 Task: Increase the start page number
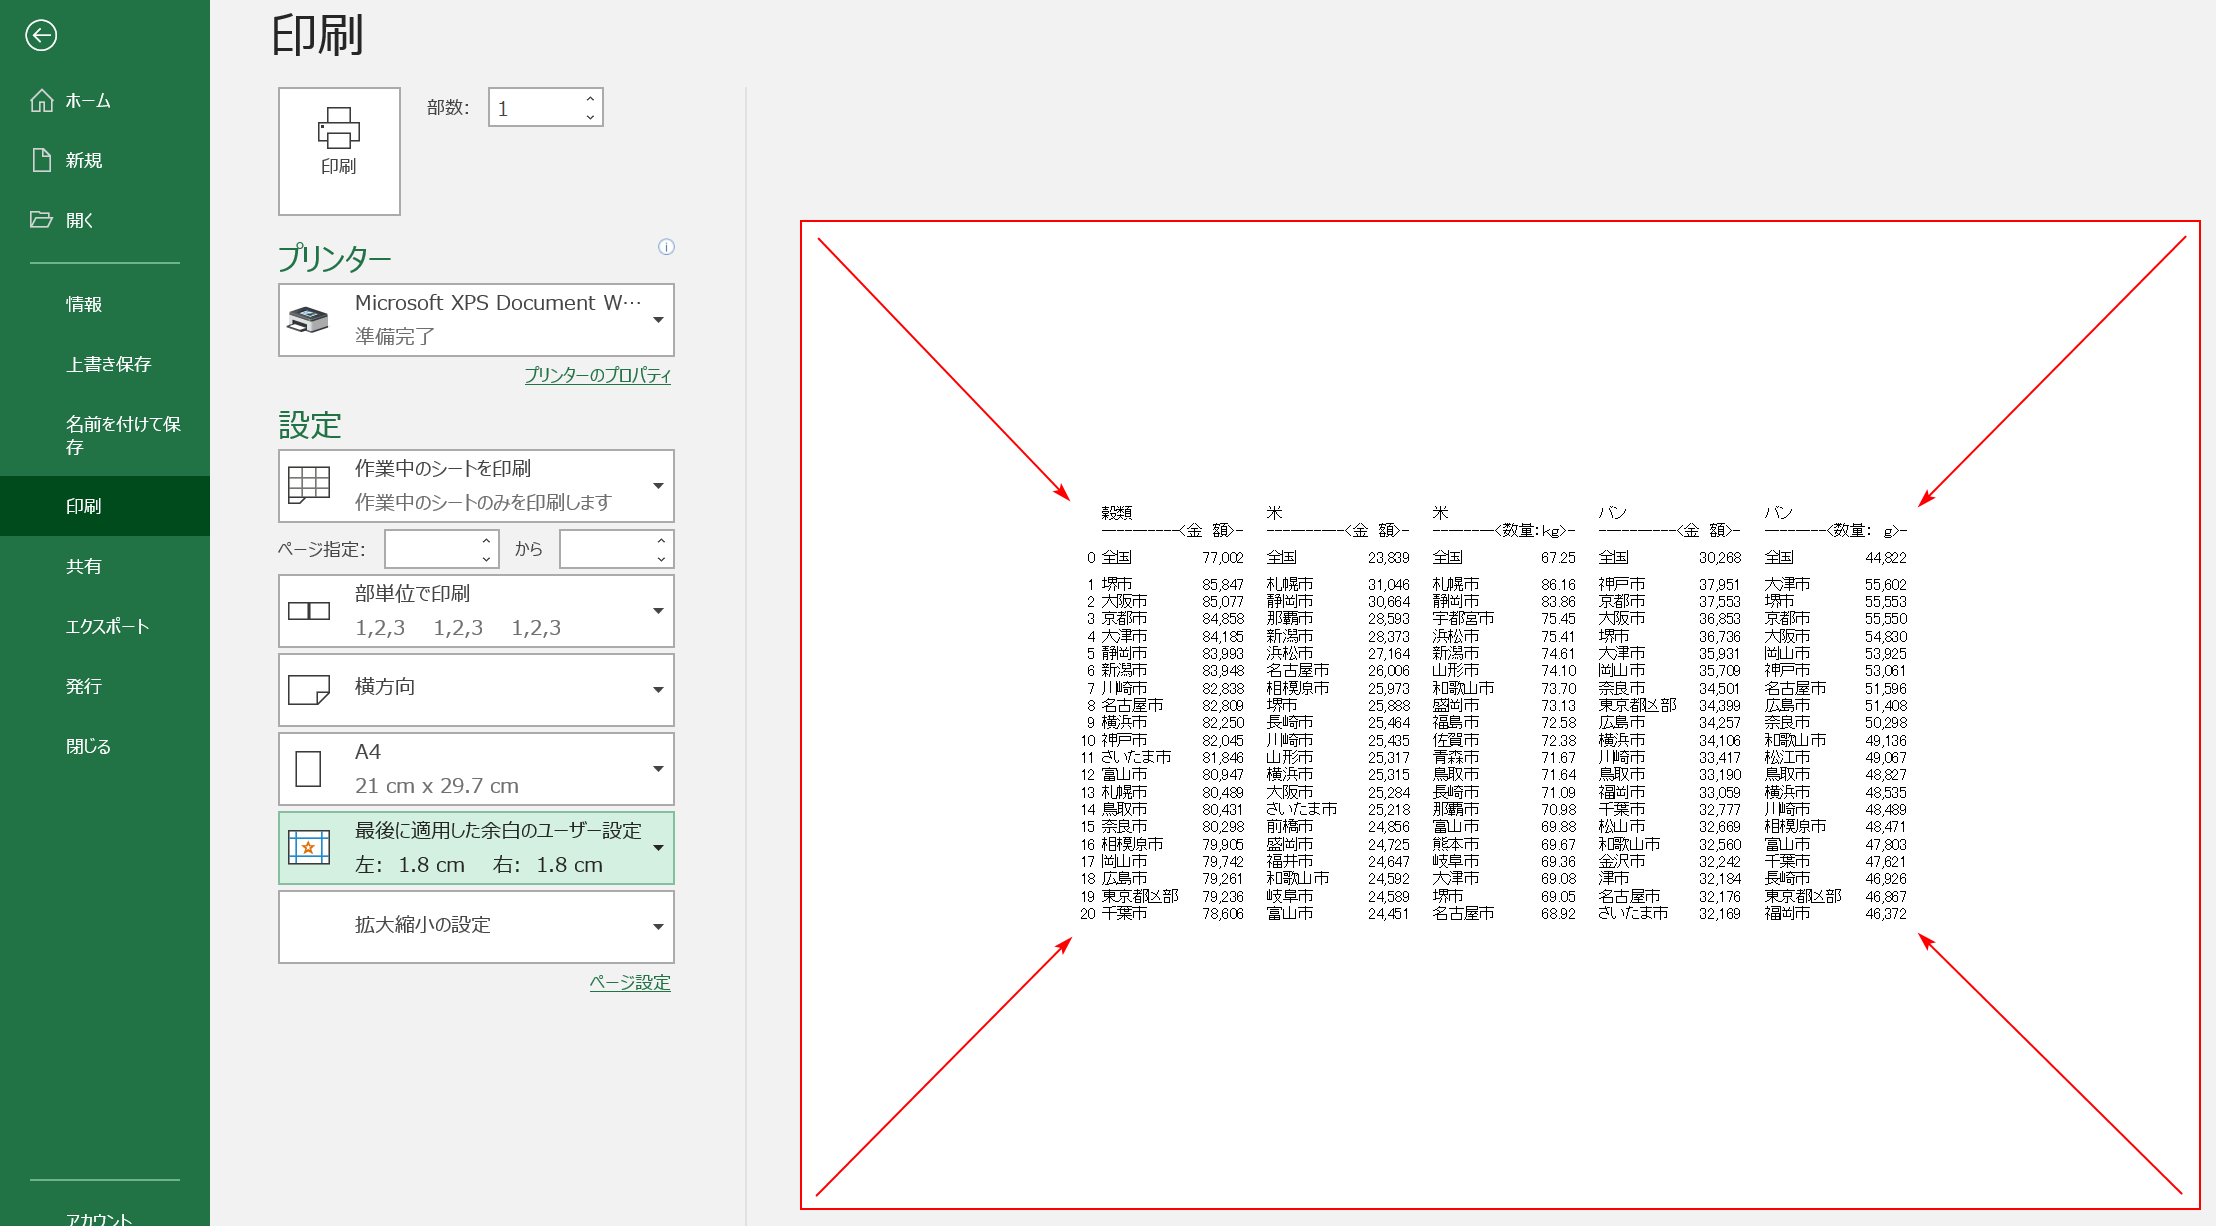point(486,540)
